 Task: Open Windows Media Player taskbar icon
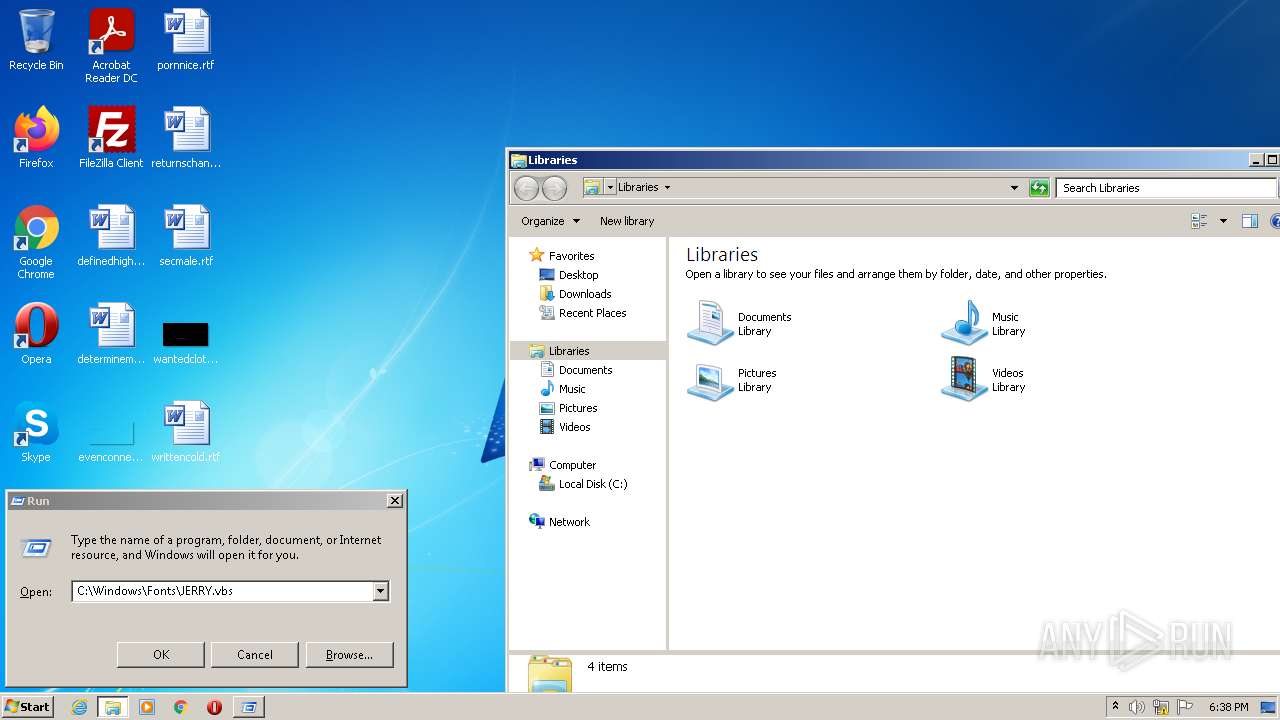[147, 707]
